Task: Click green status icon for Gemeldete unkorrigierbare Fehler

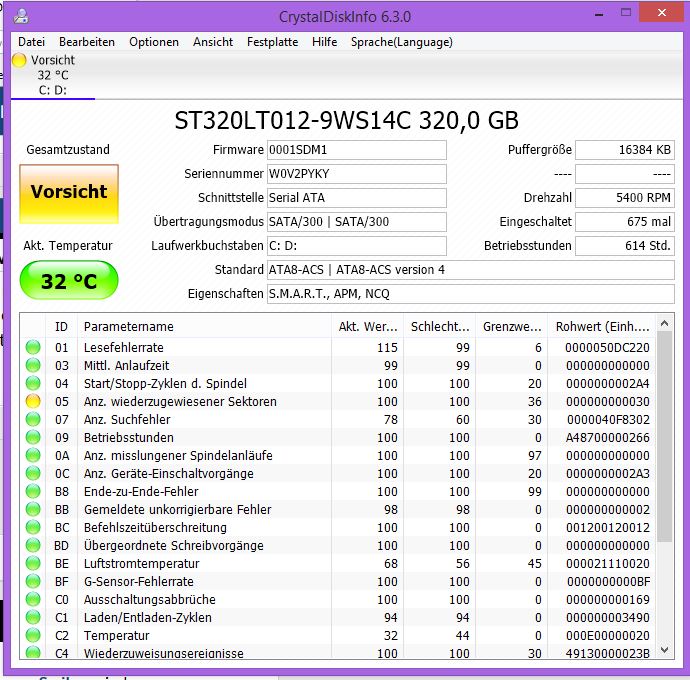Action: point(33,510)
